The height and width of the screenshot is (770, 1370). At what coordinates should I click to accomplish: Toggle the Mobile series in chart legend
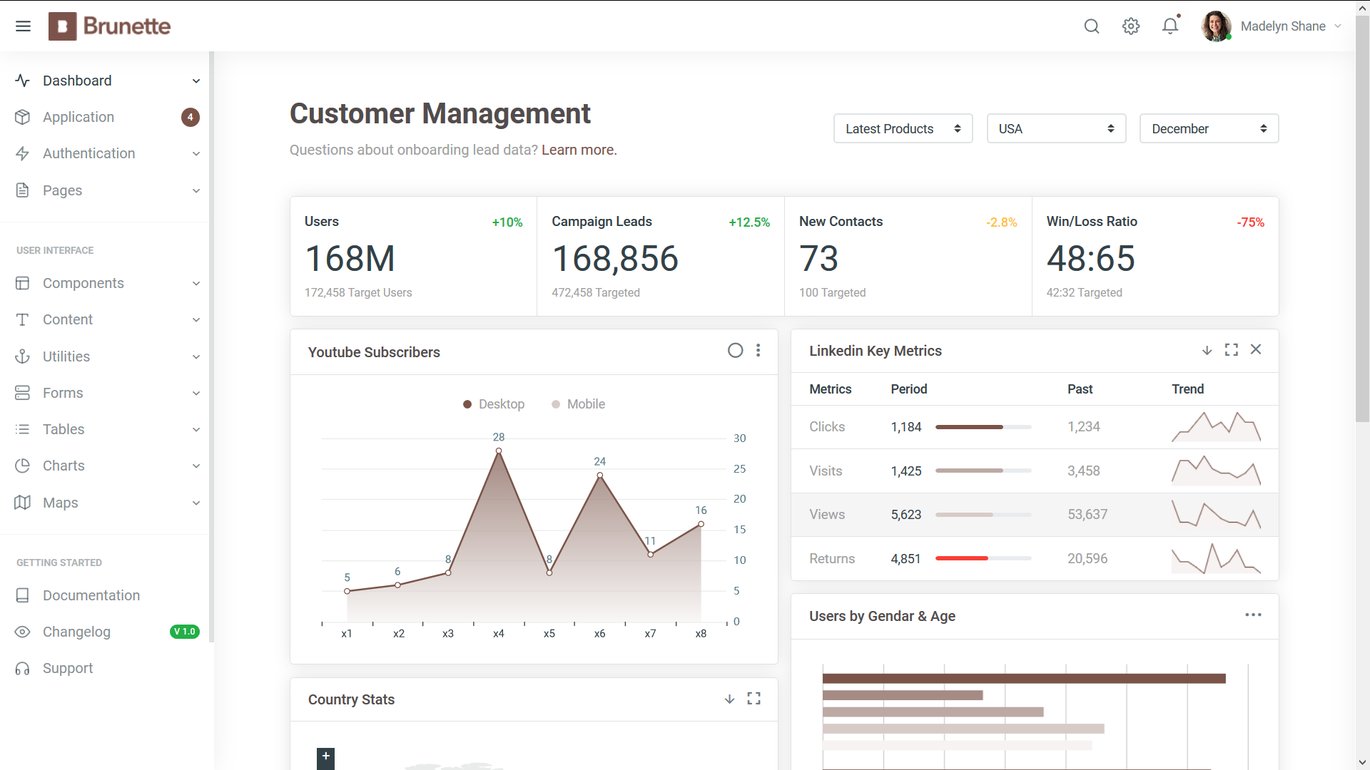[x=578, y=404]
